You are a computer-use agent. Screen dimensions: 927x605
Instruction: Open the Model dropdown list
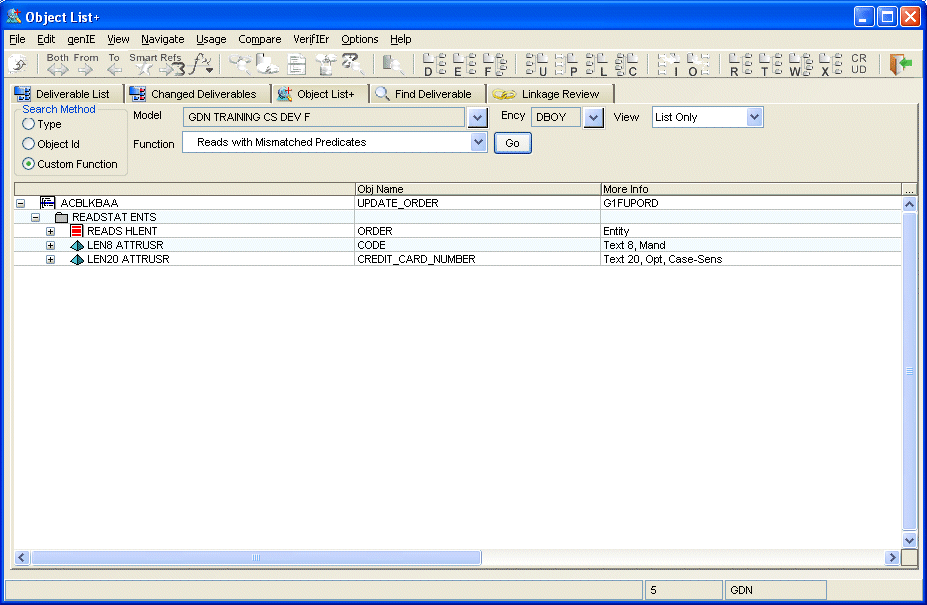point(476,118)
